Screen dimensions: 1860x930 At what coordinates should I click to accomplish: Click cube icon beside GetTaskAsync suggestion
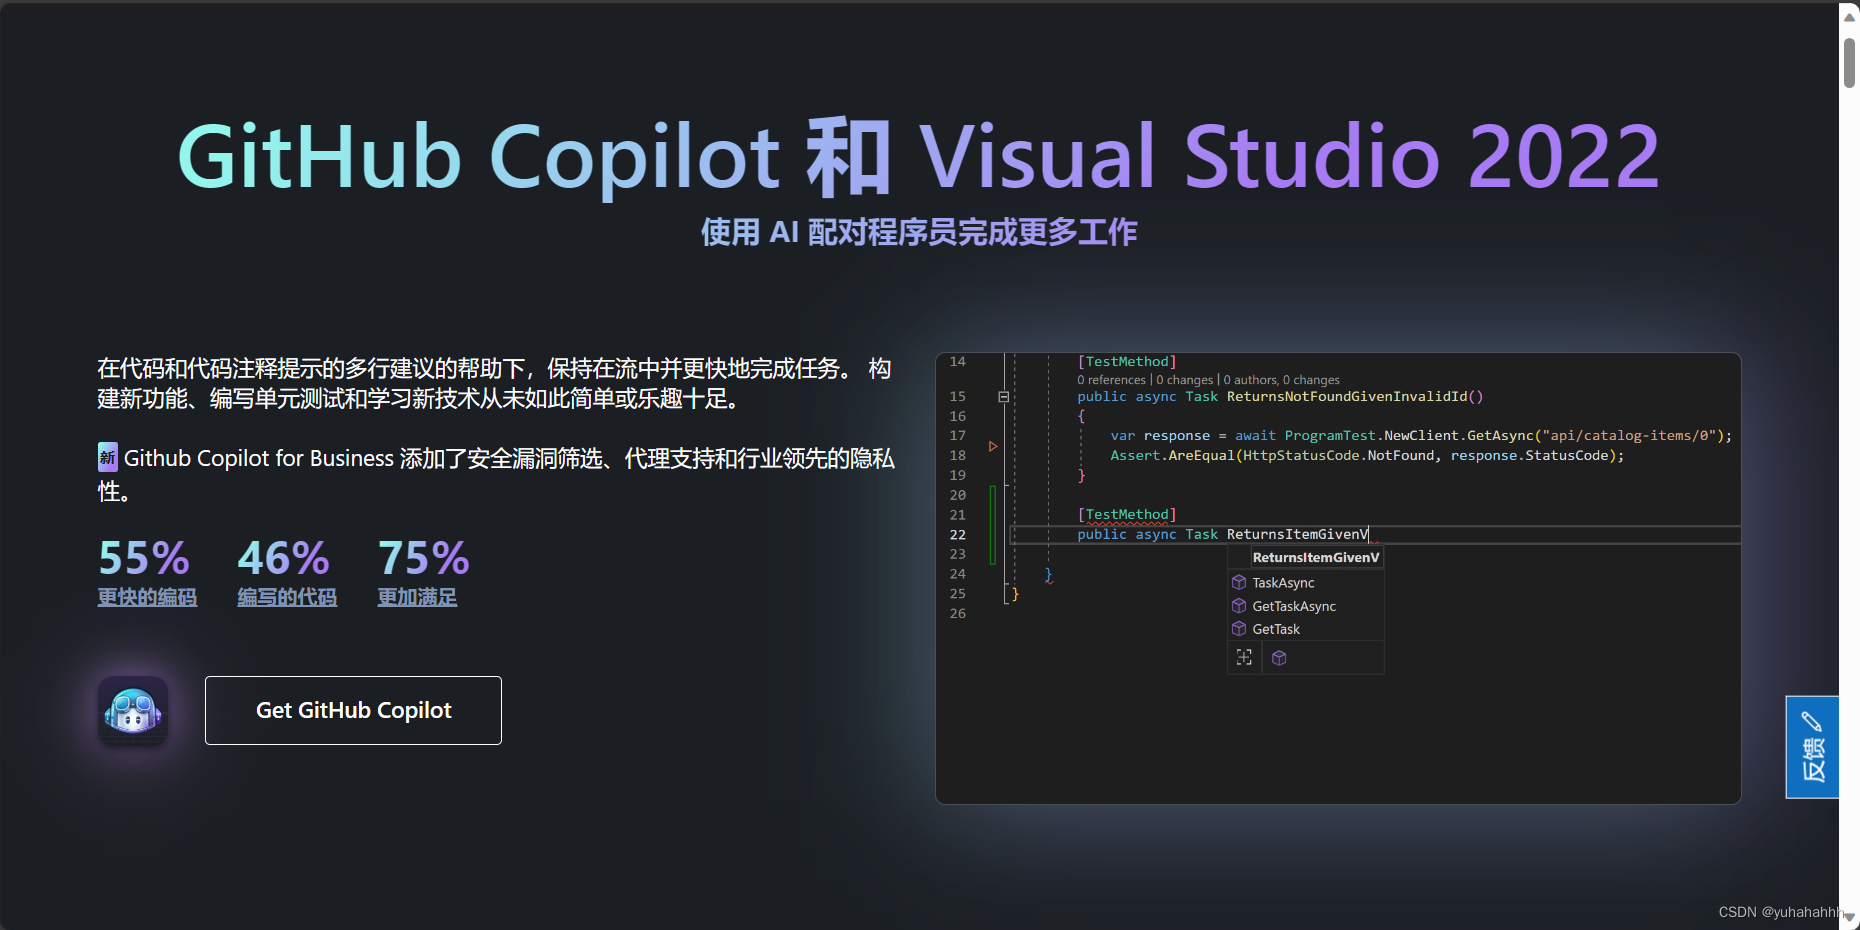point(1239,606)
